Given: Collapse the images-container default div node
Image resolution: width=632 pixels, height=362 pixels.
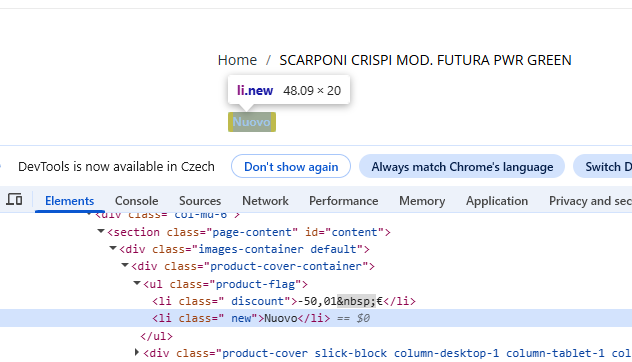Looking at the screenshot, I should [x=113, y=248].
